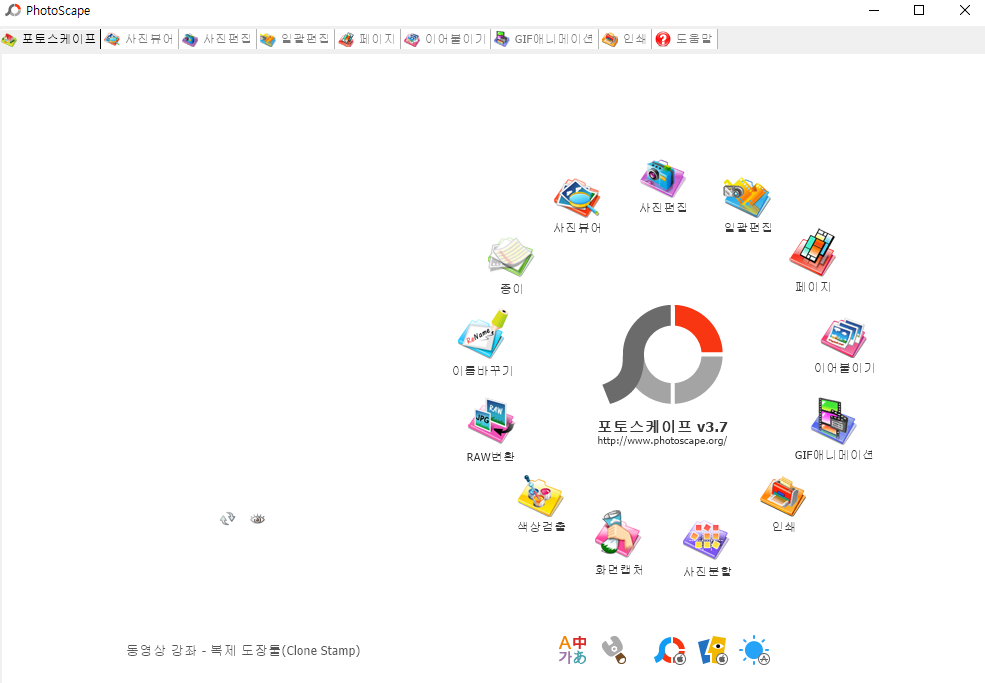Viewport: 985px width, 683px height.
Task: Open the http://www.photoscape.org/ link
Action: point(662,440)
